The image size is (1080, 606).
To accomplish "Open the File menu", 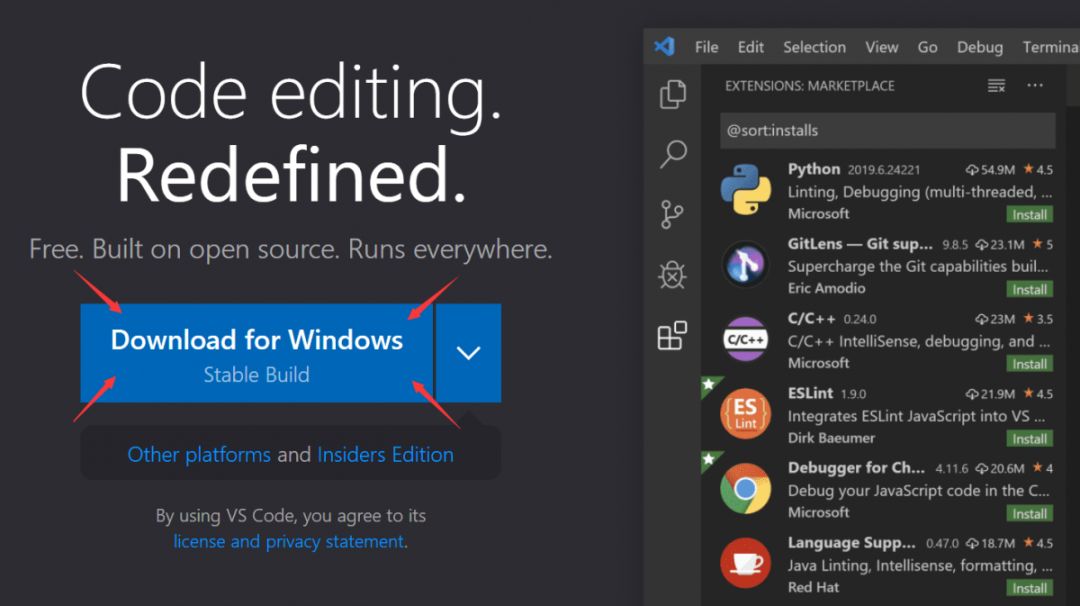I will 707,47.
